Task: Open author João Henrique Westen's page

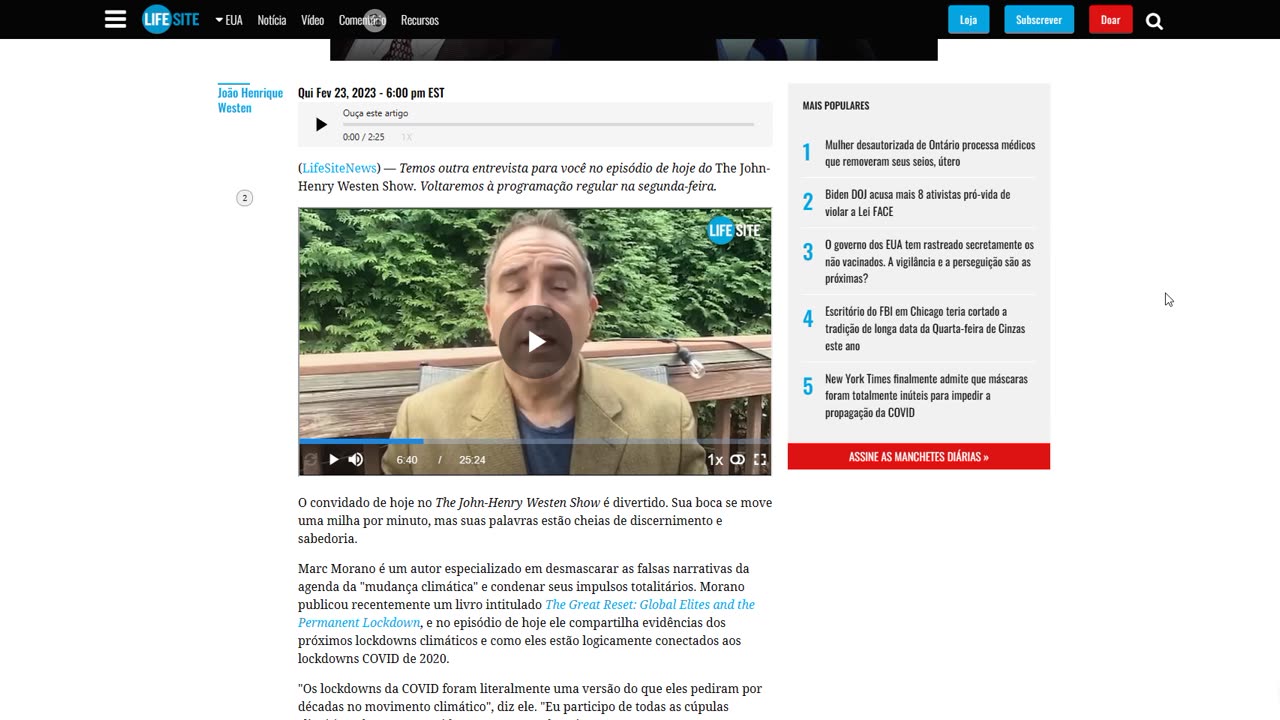Action: [x=250, y=100]
